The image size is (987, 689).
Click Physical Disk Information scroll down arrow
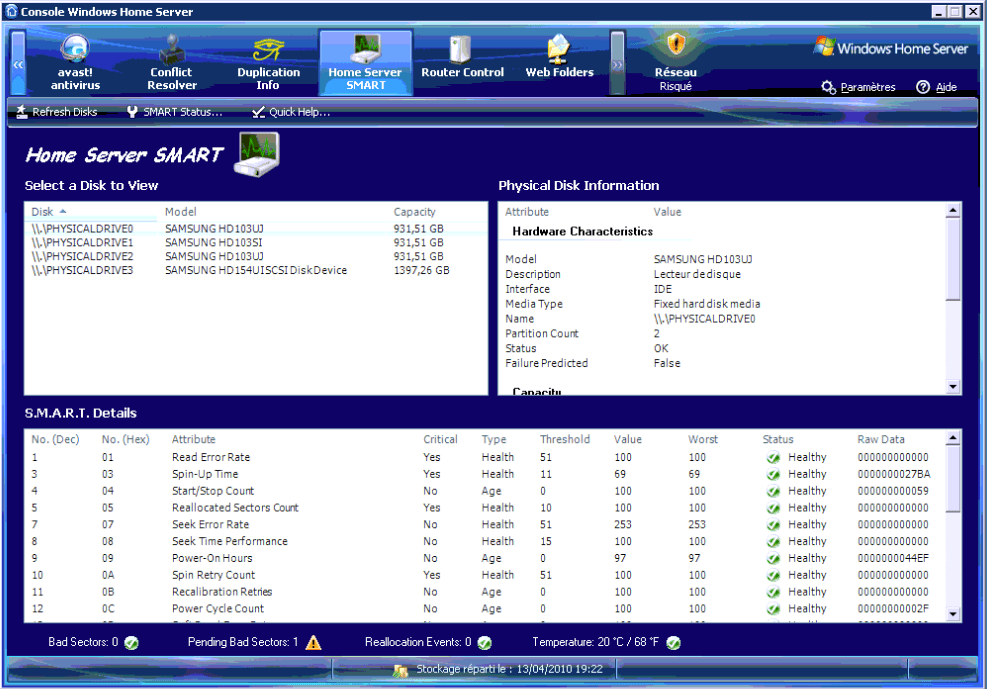[953, 387]
